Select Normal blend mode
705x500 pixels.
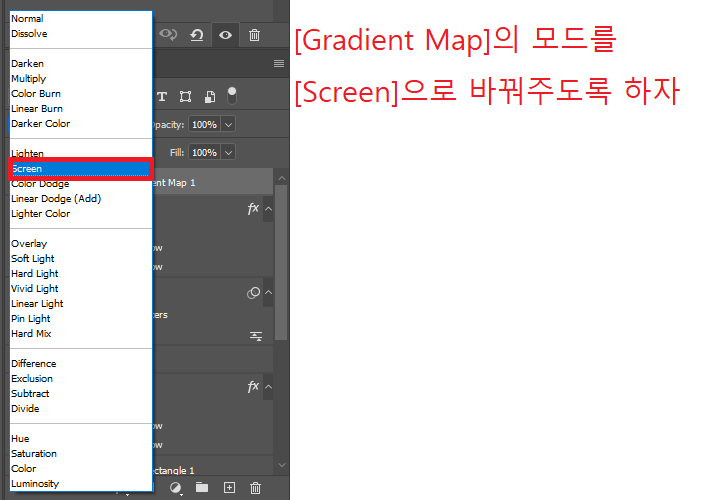coord(81,18)
